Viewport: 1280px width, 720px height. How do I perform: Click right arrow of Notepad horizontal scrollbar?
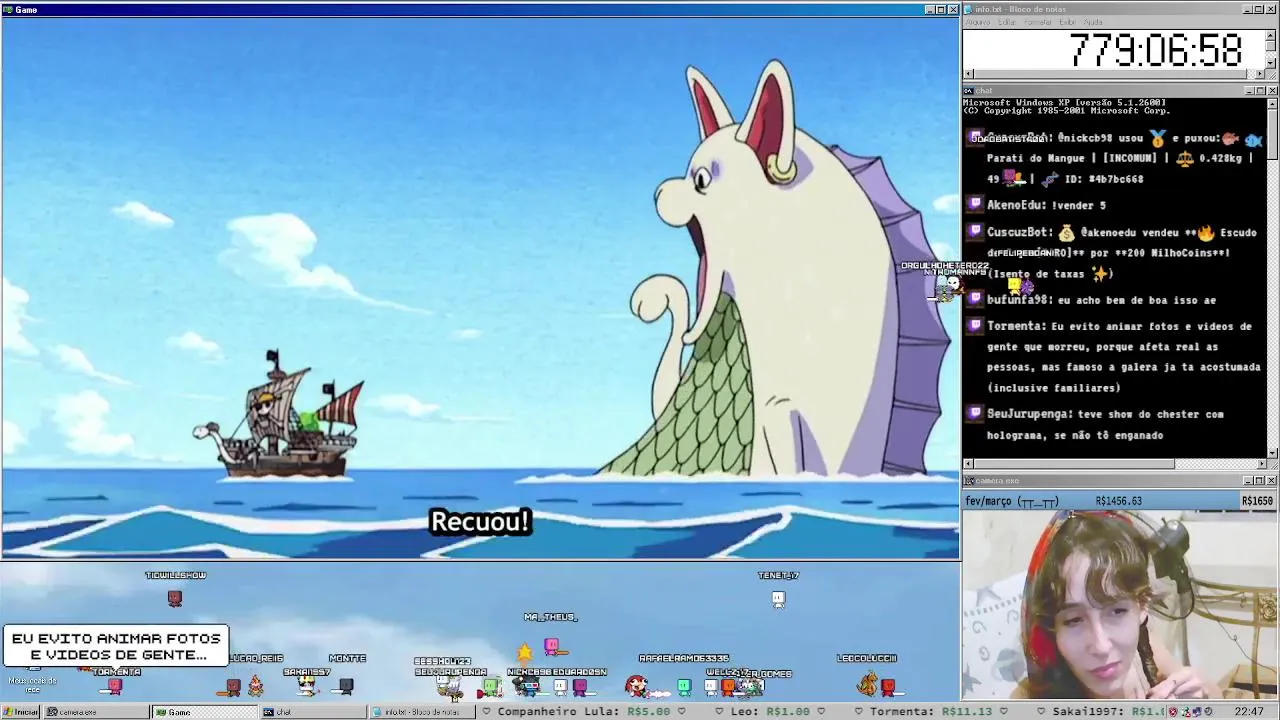(1260, 74)
